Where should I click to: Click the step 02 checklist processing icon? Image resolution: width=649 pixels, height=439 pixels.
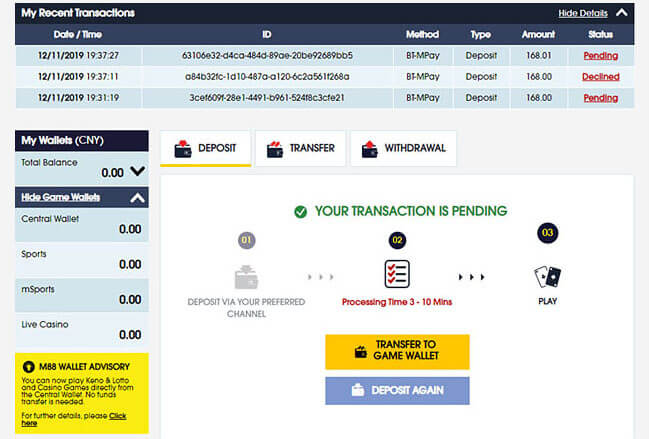click(x=397, y=274)
